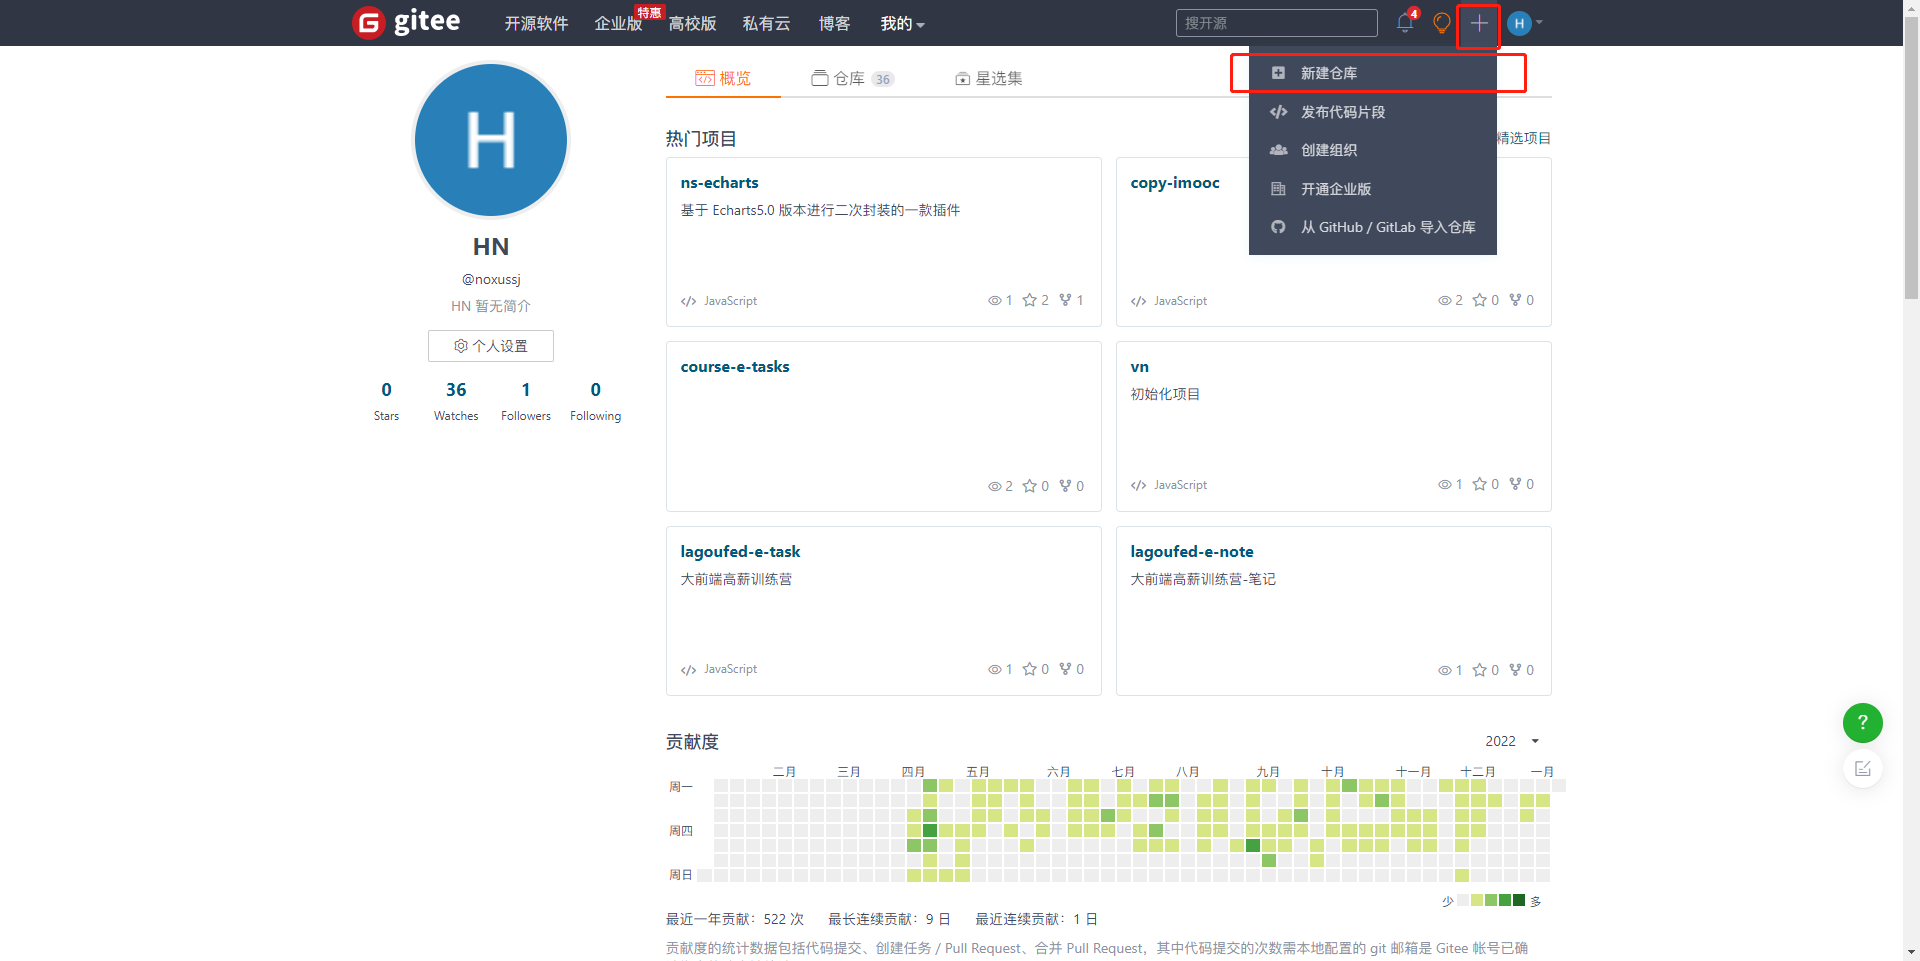Click the 最近一年贡献：522 次 text
The image size is (1920, 961).
(735, 919)
